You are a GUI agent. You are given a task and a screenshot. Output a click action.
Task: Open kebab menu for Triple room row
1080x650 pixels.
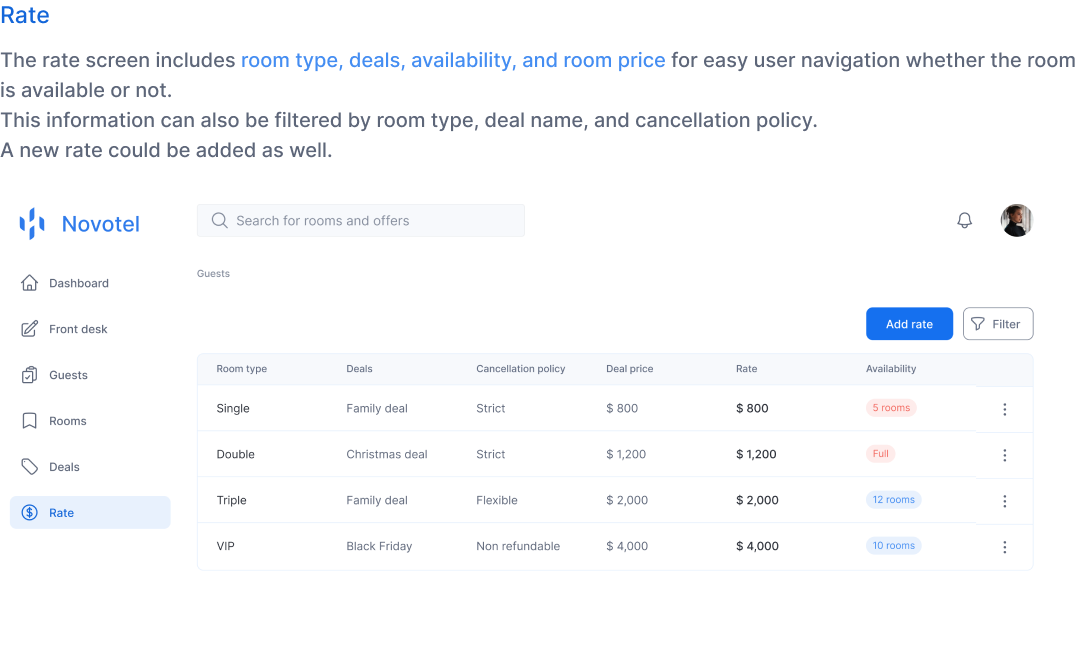[1004, 501]
